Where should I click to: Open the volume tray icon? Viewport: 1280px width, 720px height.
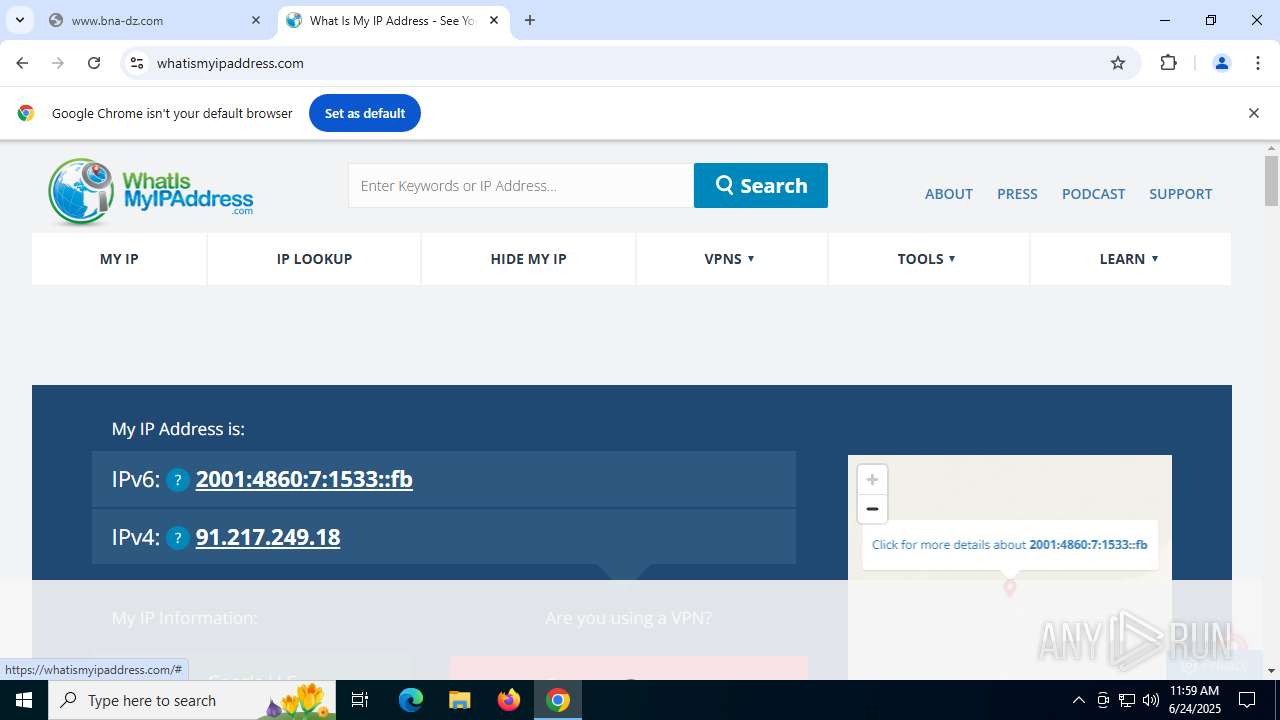1151,700
